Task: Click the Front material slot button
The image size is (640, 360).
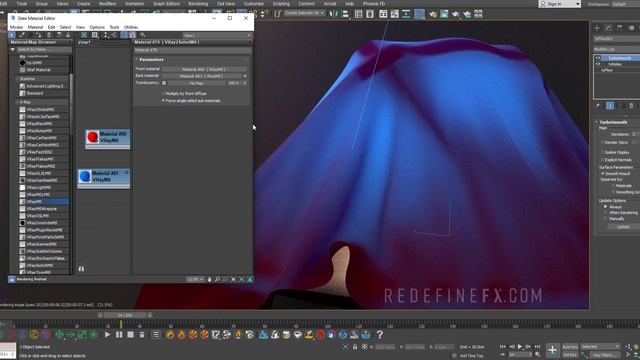Action: click(x=204, y=69)
